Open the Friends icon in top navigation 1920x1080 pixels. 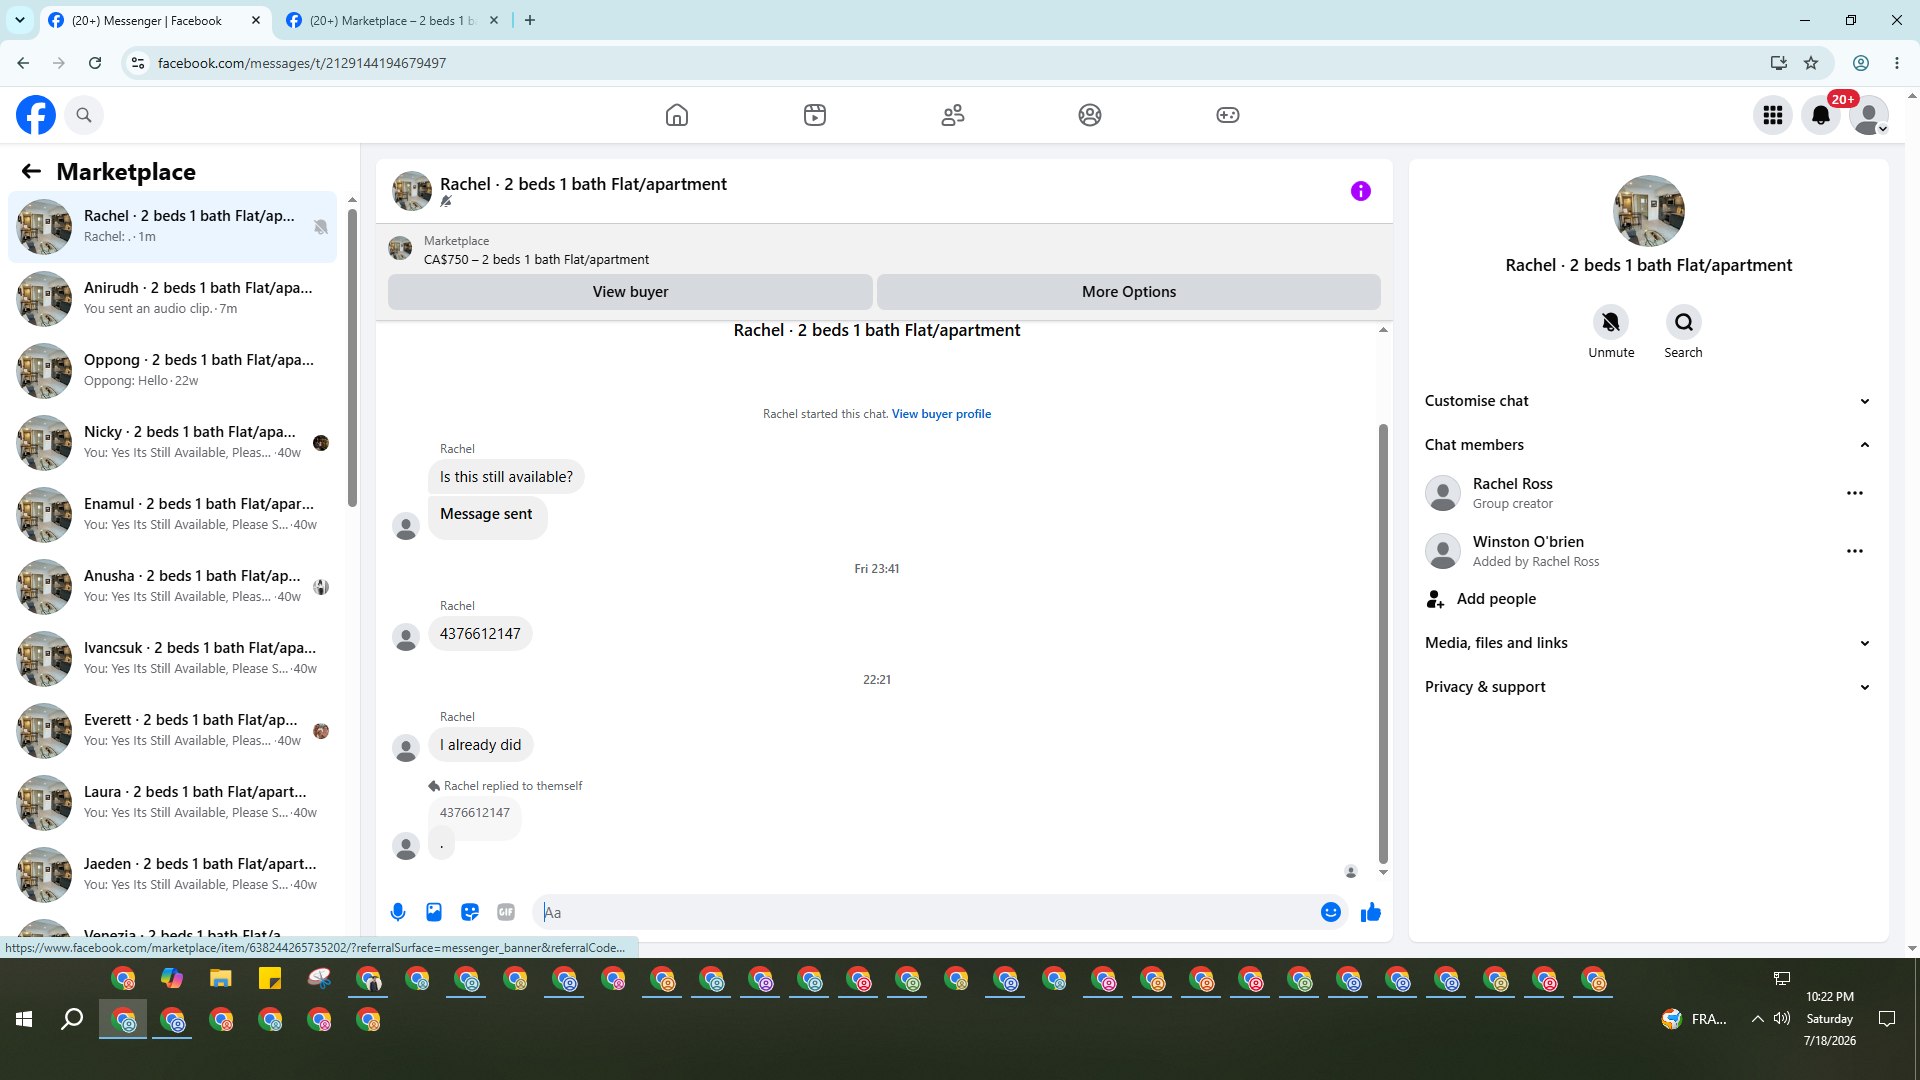click(x=953, y=115)
